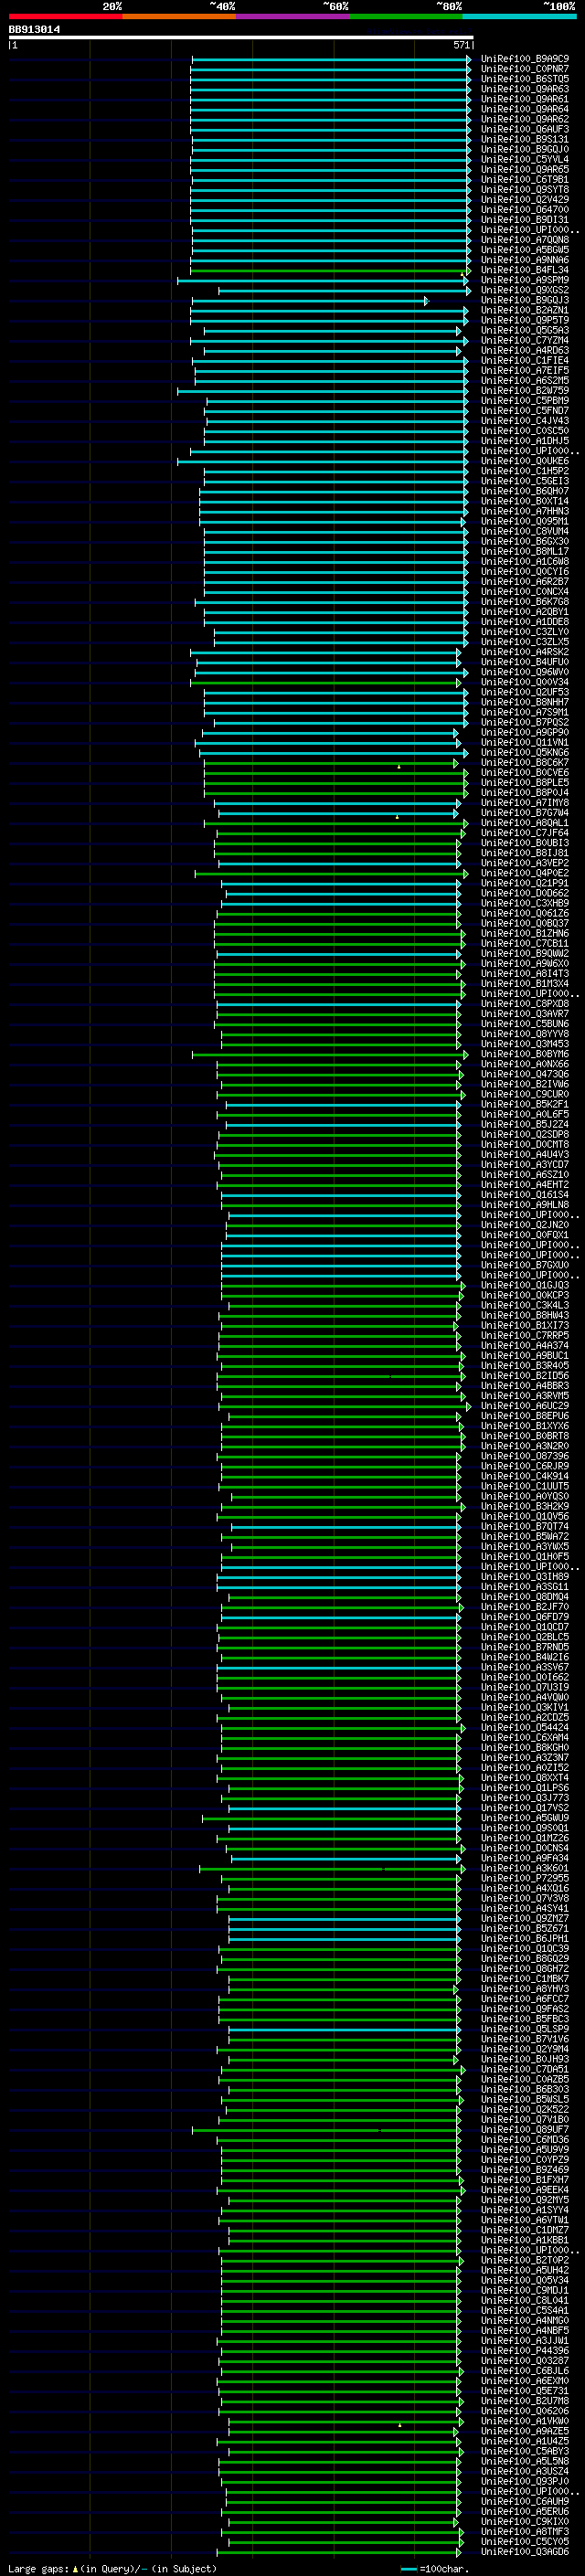The height and width of the screenshot is (2576, 585).
Task: Select hit label UniRef100_A9NNA6
Action: pos(524,260)
